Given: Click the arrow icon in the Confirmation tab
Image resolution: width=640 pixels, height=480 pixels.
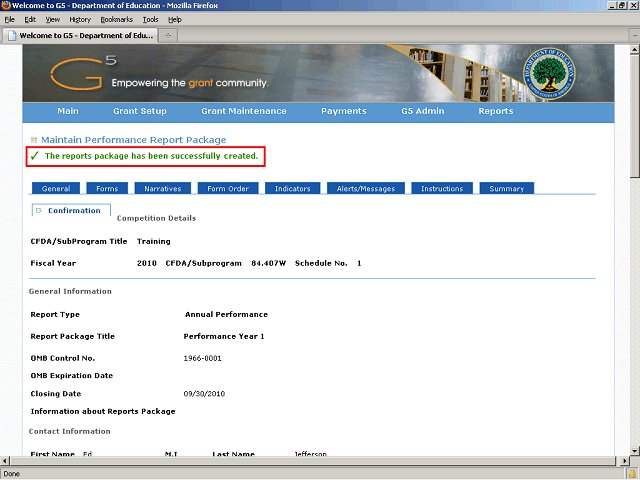Looking at the screenshot, I should click(39, 211).
